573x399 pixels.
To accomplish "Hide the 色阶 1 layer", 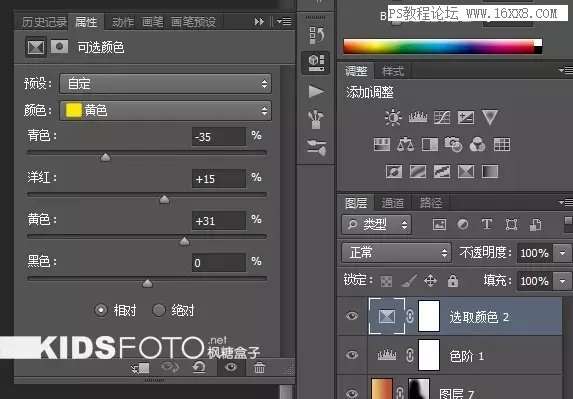I will [x=352, y=355].
